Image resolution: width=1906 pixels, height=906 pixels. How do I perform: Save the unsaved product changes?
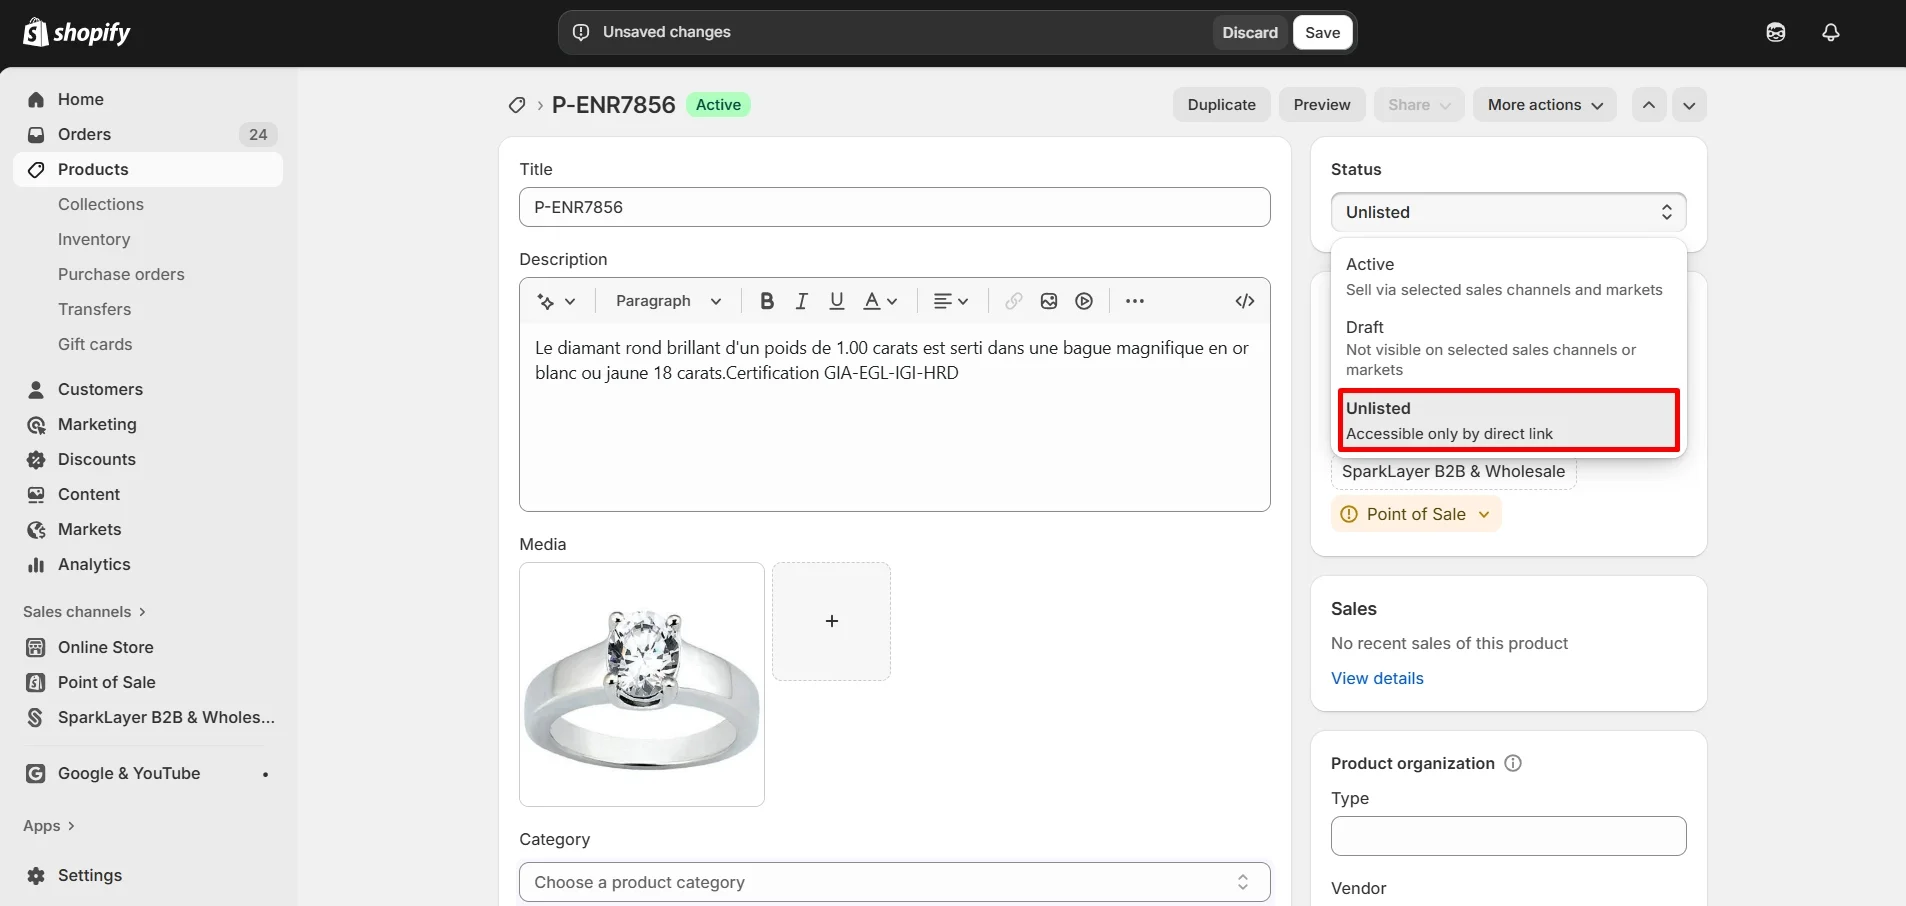[x=1322, y=32]
